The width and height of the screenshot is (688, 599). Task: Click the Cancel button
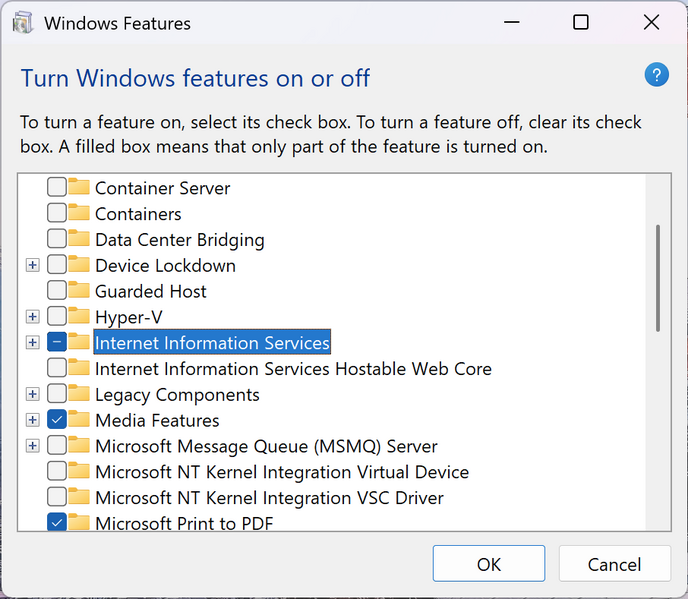coord(614,564)
